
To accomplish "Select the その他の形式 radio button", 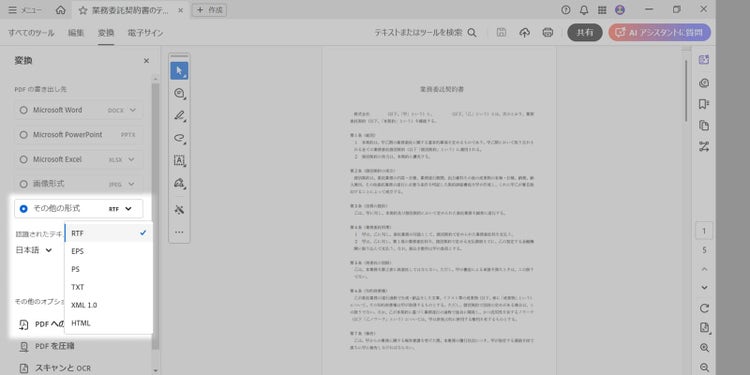I will [x=23, y=209].
